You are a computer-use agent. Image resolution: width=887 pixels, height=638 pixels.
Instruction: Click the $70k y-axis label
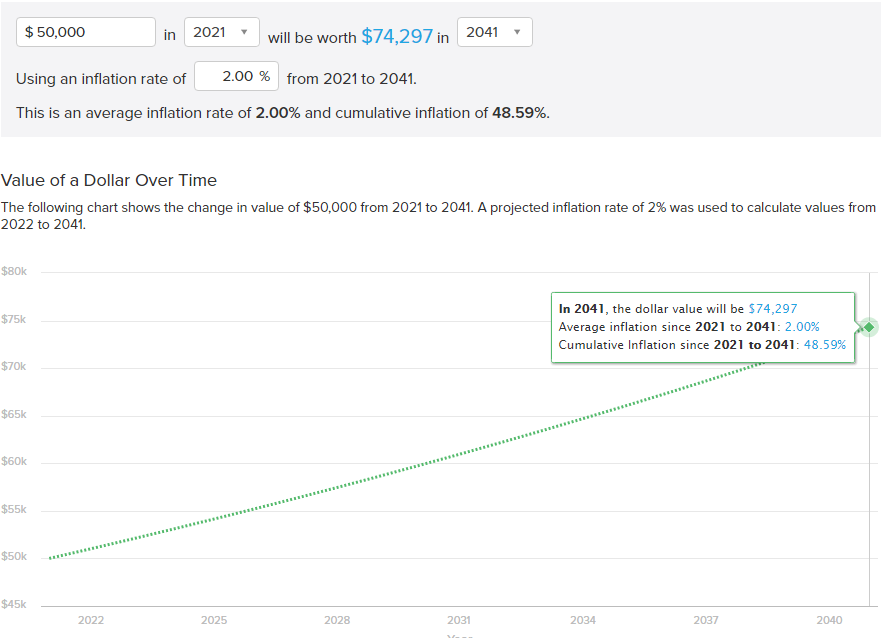[14, 367]
